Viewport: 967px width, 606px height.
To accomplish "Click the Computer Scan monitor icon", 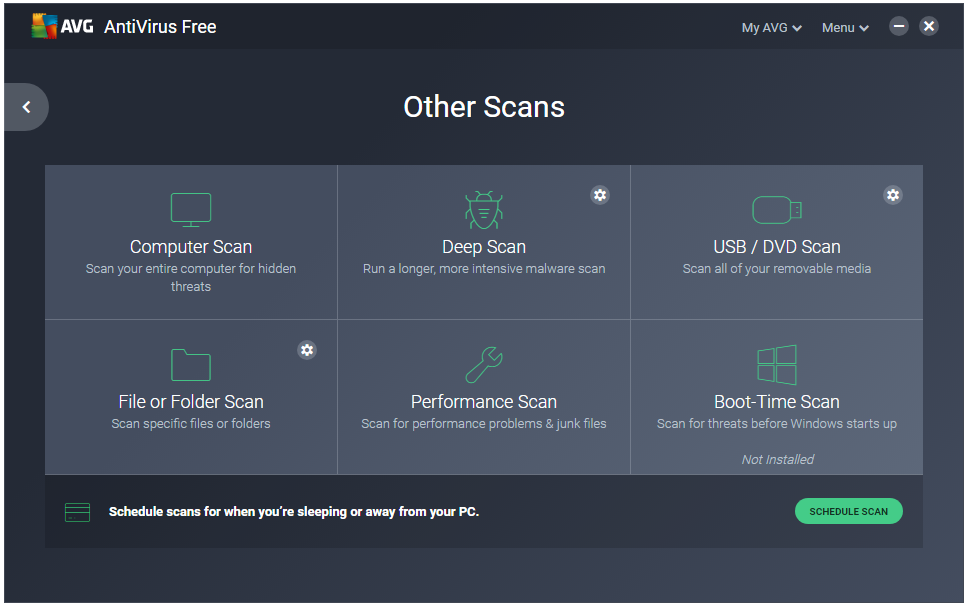I will 191,210.
